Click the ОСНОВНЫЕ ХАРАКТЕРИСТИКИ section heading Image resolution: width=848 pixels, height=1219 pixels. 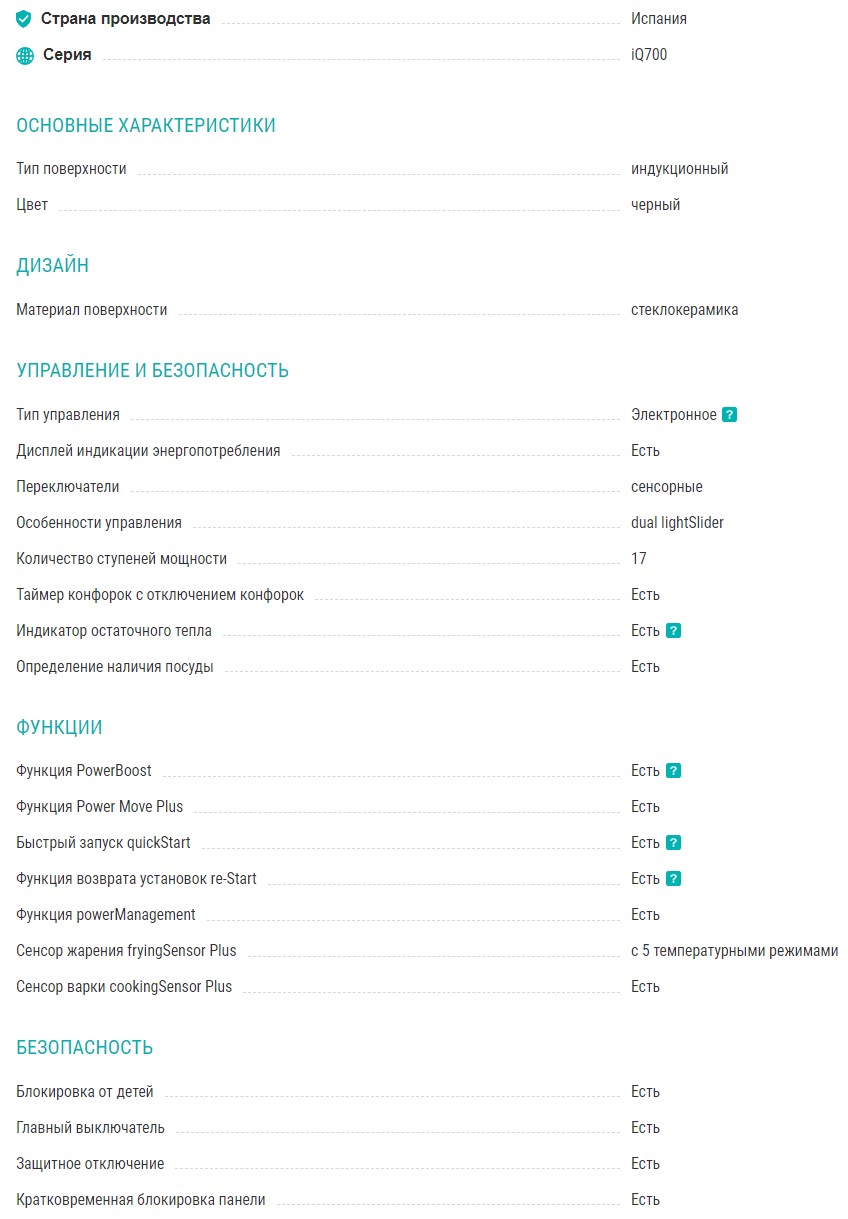click(x=146, y=126)
